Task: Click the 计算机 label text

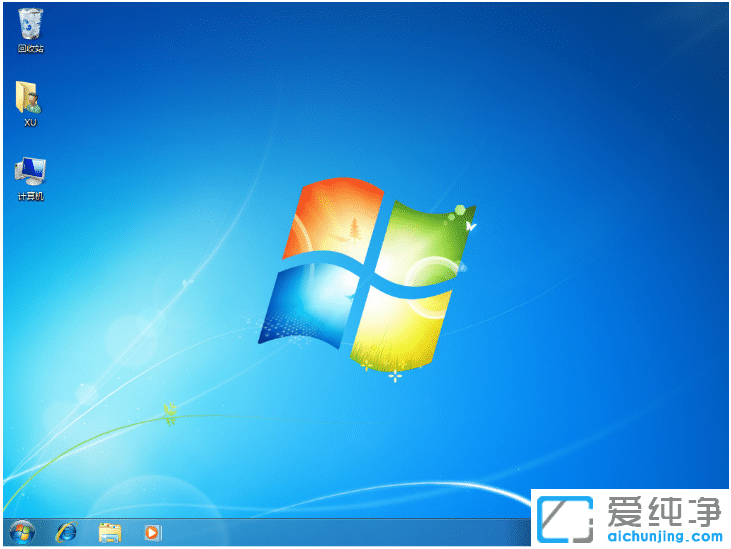Action: coord(31,196)
